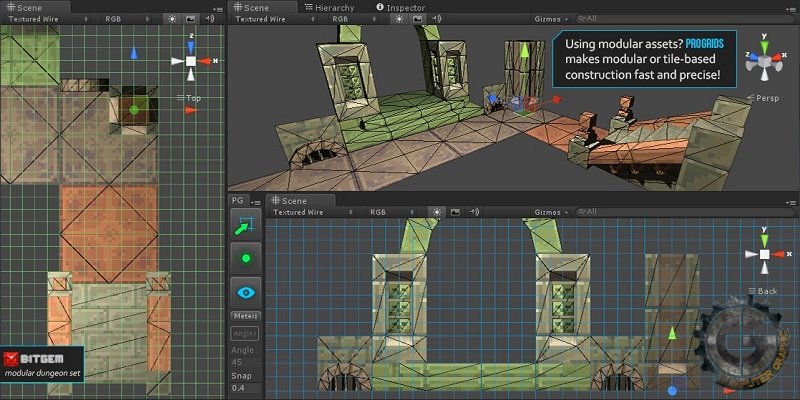Toggle audio speaker icon in bottom panel
Screen dimensions: 800x400
(x=474, y=212)
